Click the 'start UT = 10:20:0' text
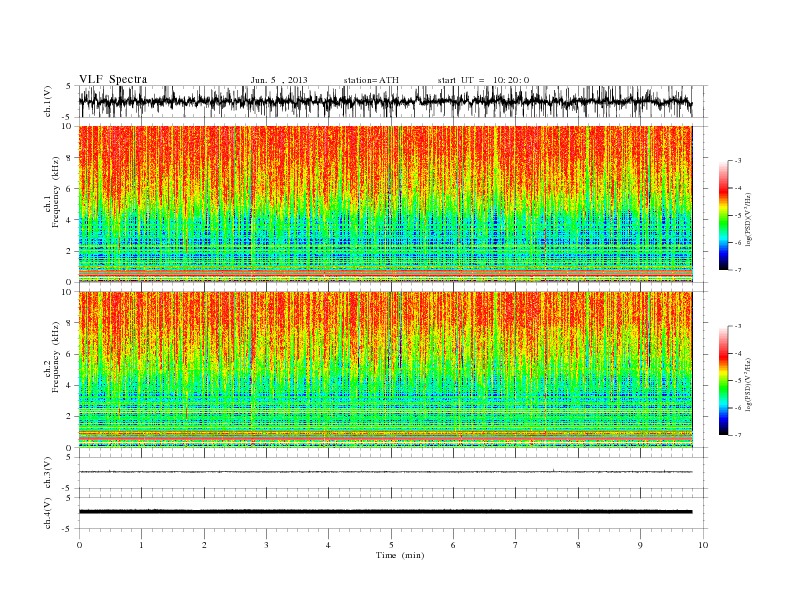This screenshot has height=612, width=792. (x=483, y=80)
